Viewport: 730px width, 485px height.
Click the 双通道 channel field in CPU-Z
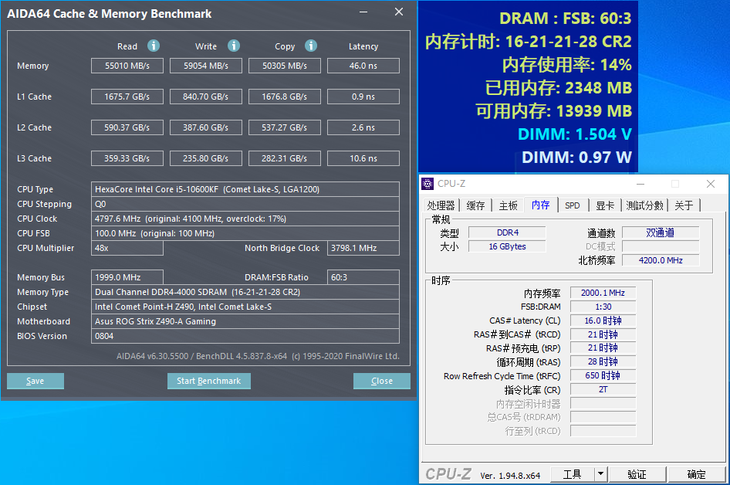(660, 232)
